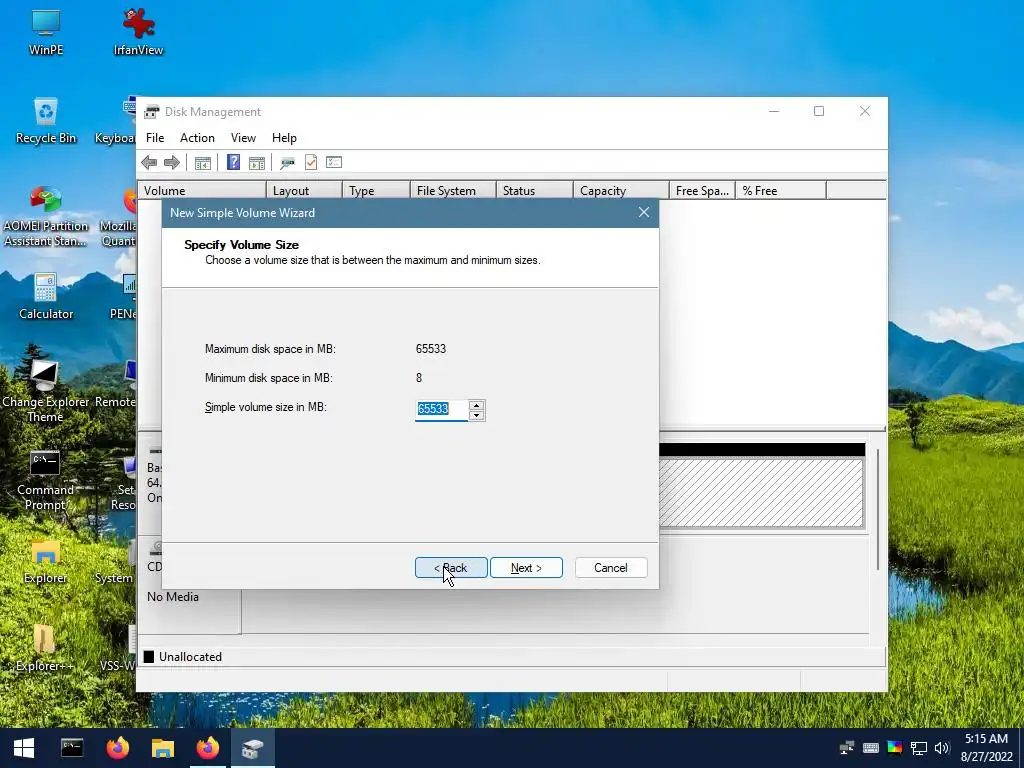The image size is (1024, 768).
Task: Close the New Simple Volume Wizard dialog
Action: (x=644, y=212)
